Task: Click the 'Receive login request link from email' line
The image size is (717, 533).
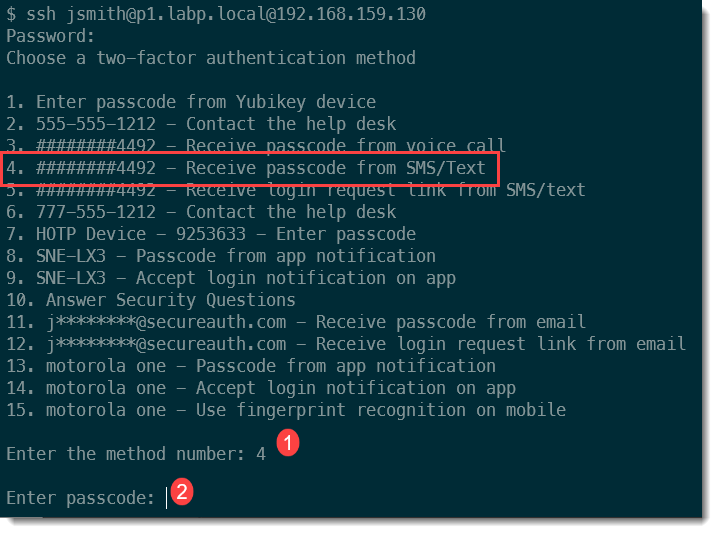Action: (x=346, y=344)
